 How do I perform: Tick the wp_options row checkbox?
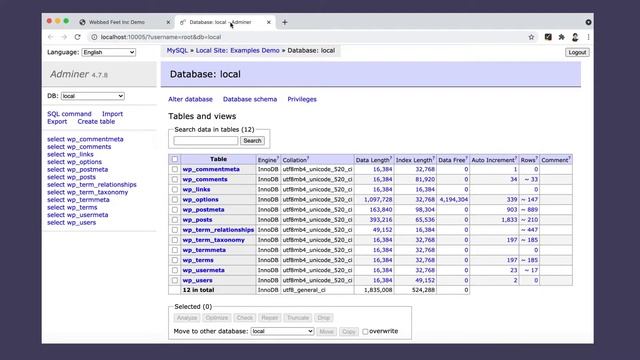click(x=175, y=200)
